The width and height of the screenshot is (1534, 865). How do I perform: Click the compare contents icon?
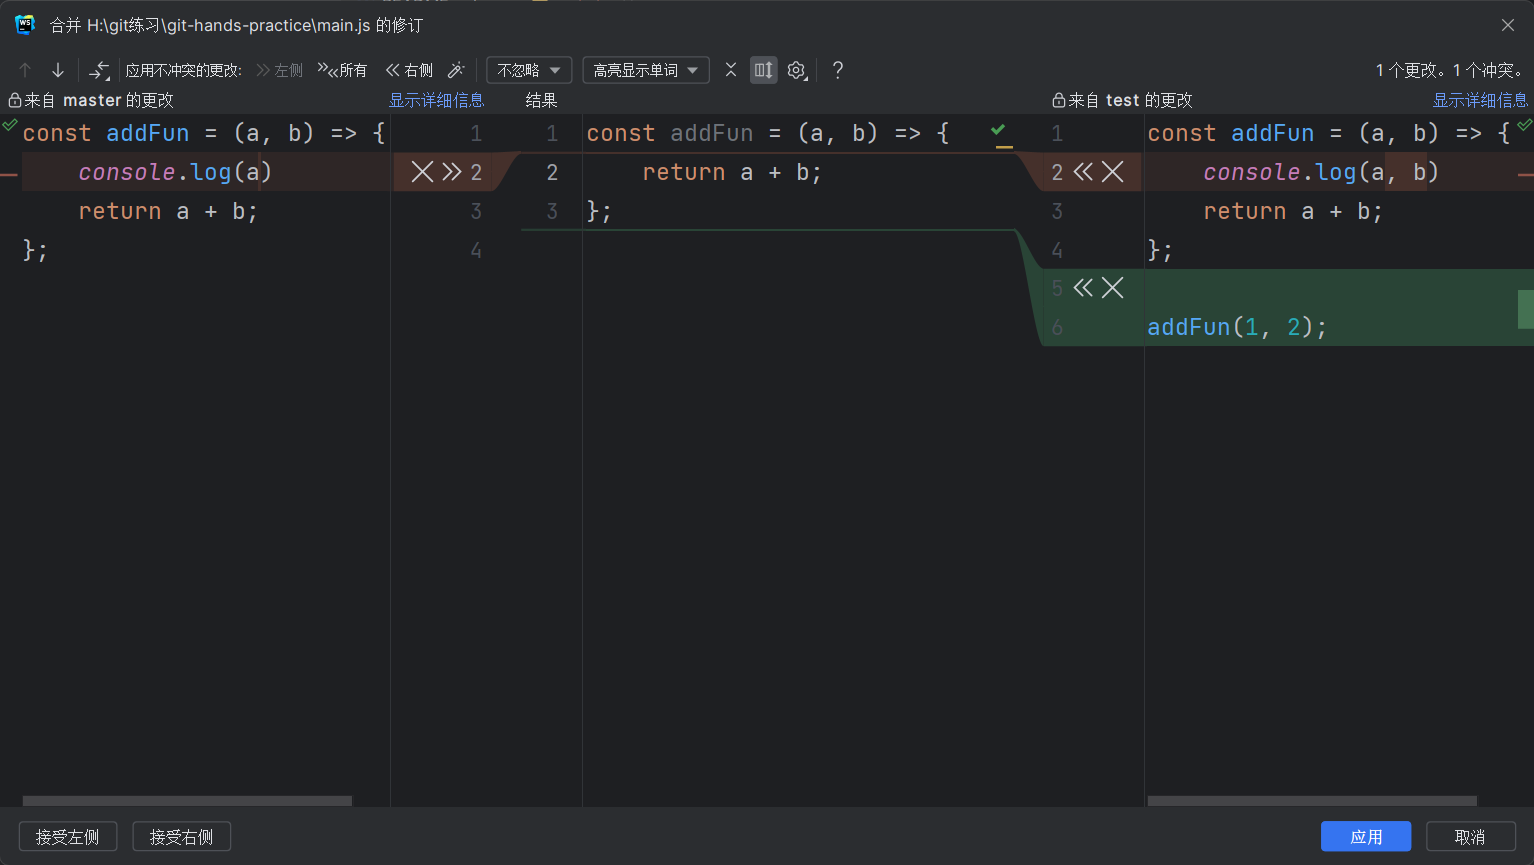click(x=99, y=70)
